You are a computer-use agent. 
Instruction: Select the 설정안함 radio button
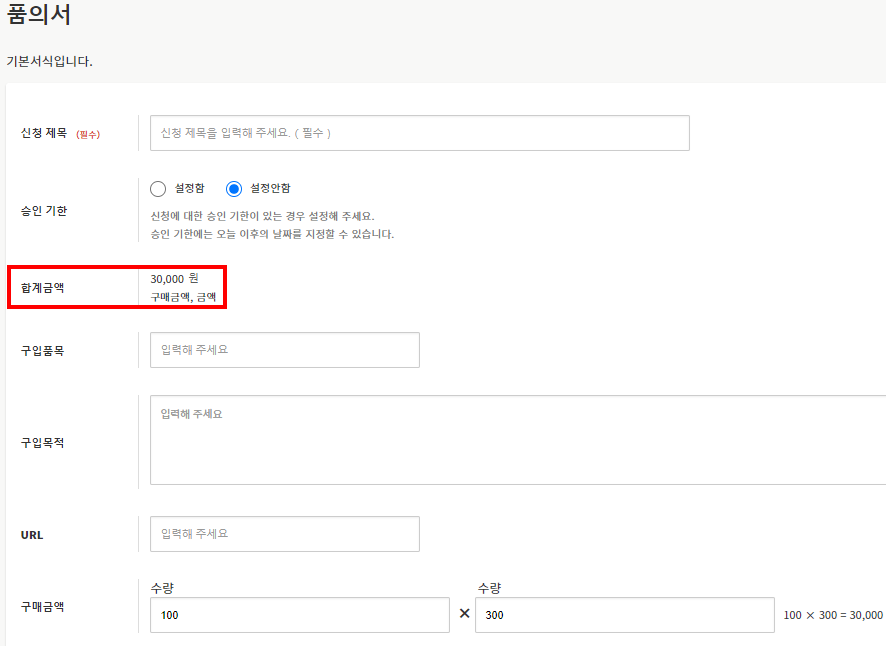234,189
